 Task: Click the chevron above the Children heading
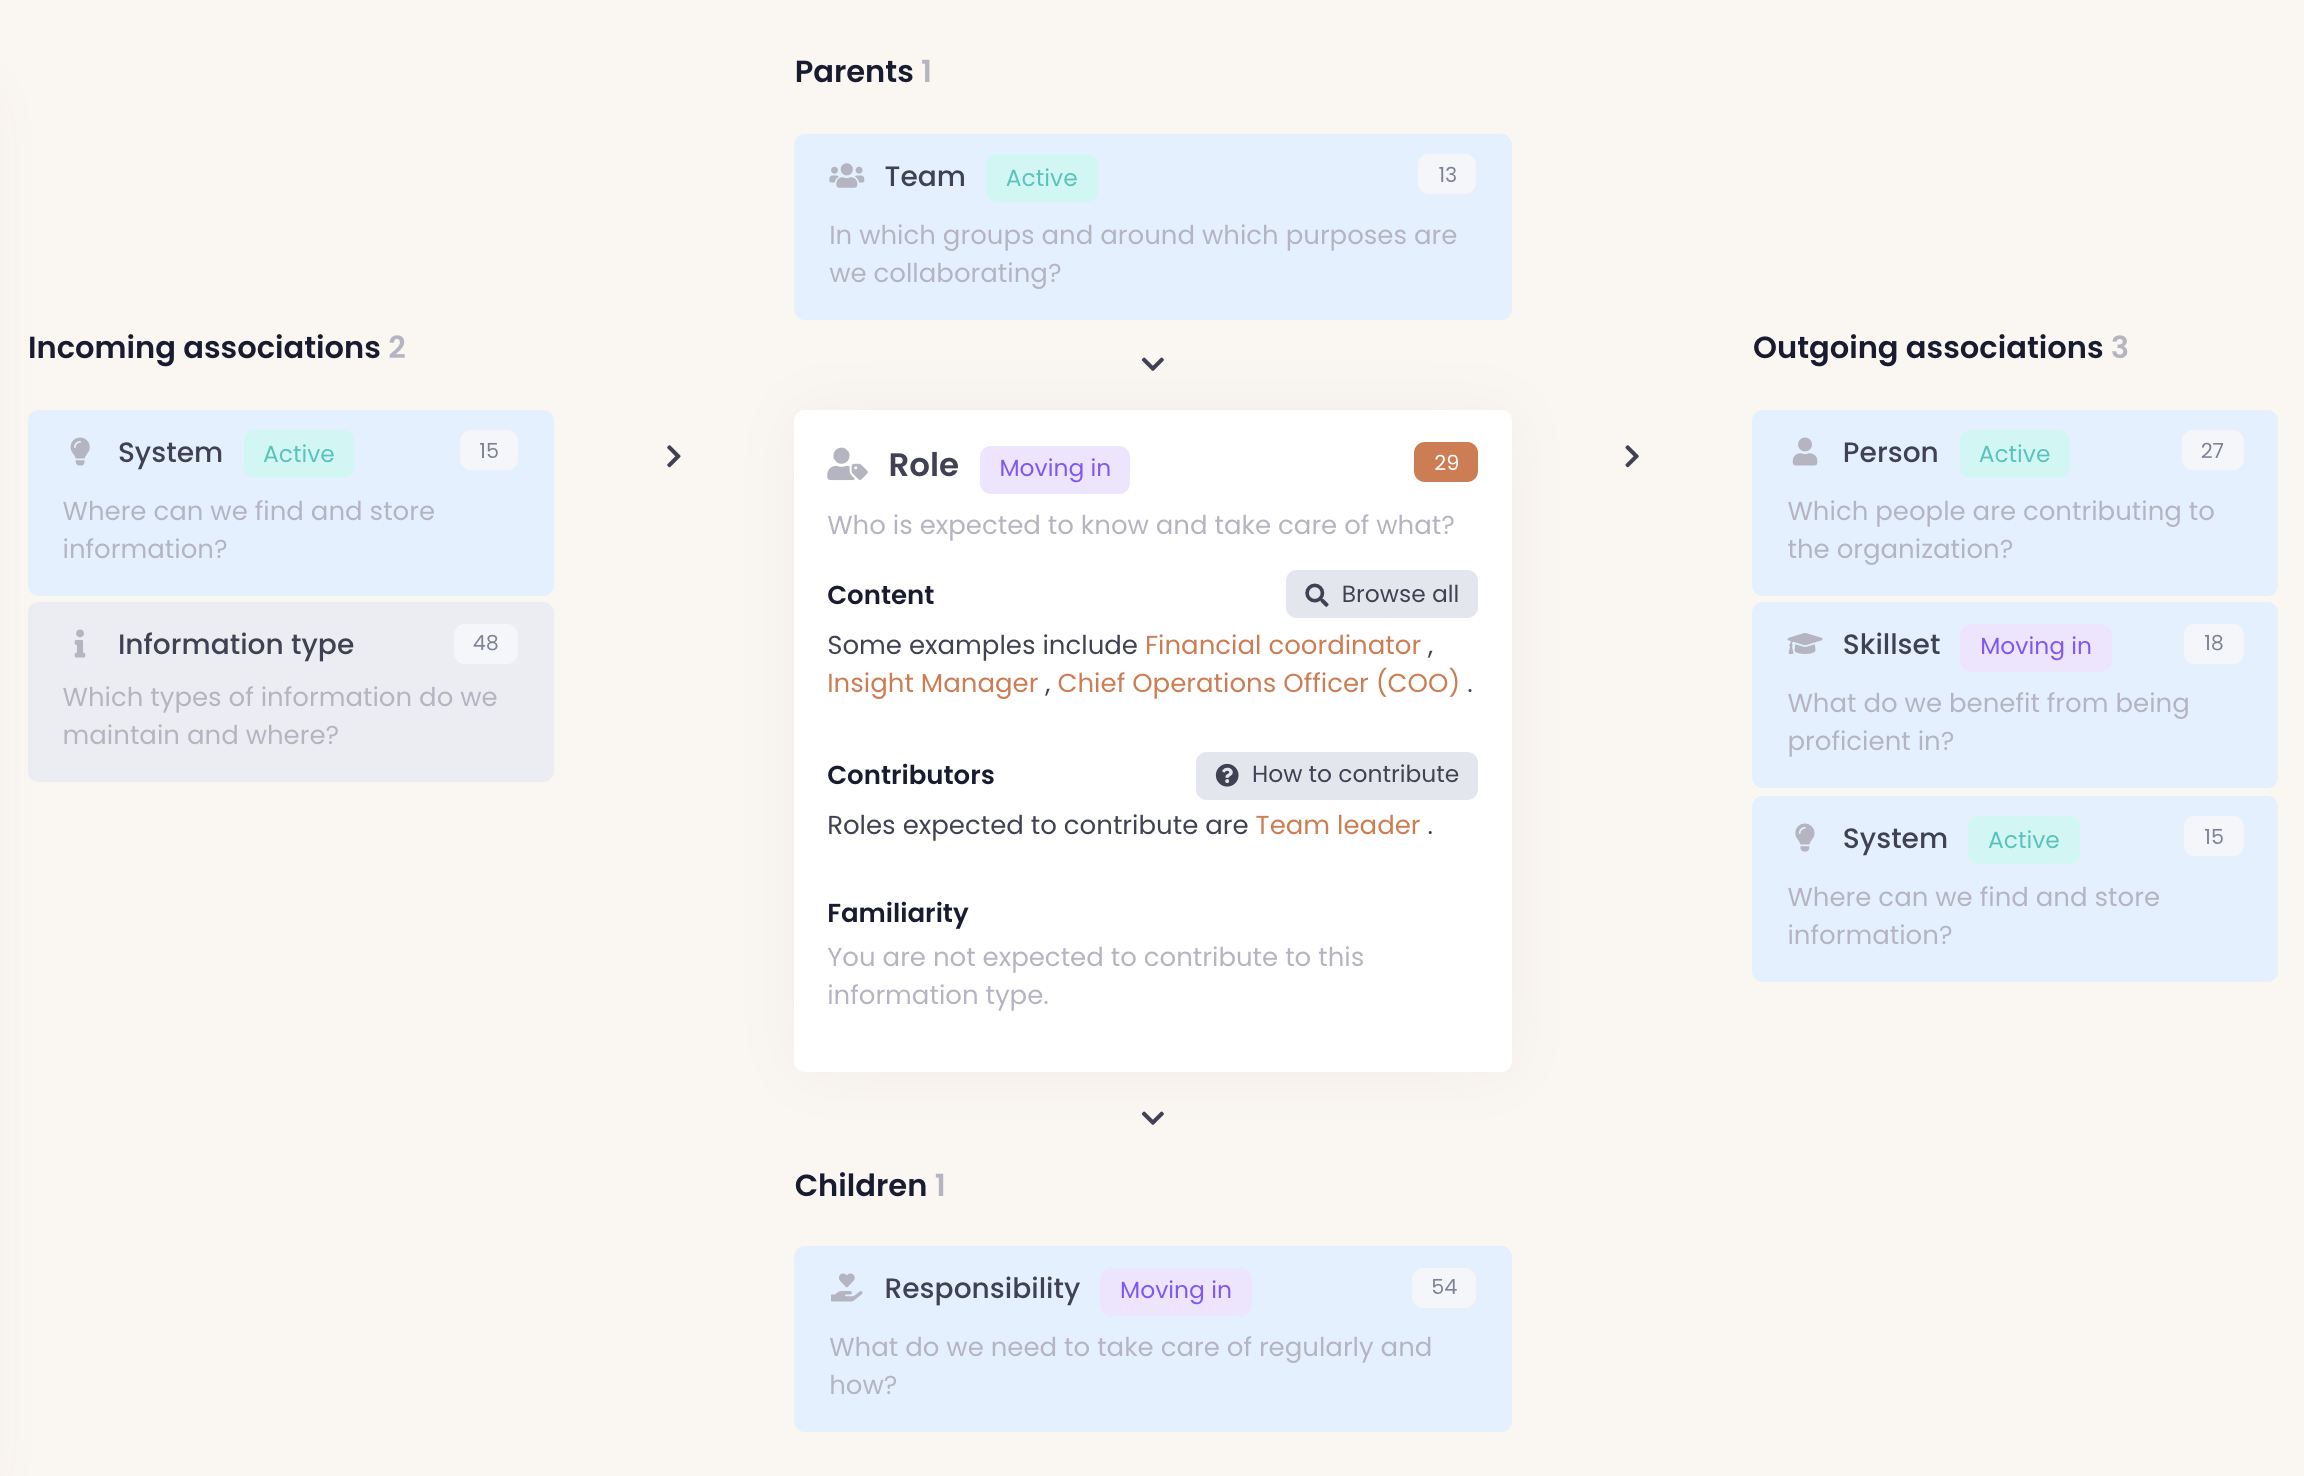(x=1152, y=1118)
